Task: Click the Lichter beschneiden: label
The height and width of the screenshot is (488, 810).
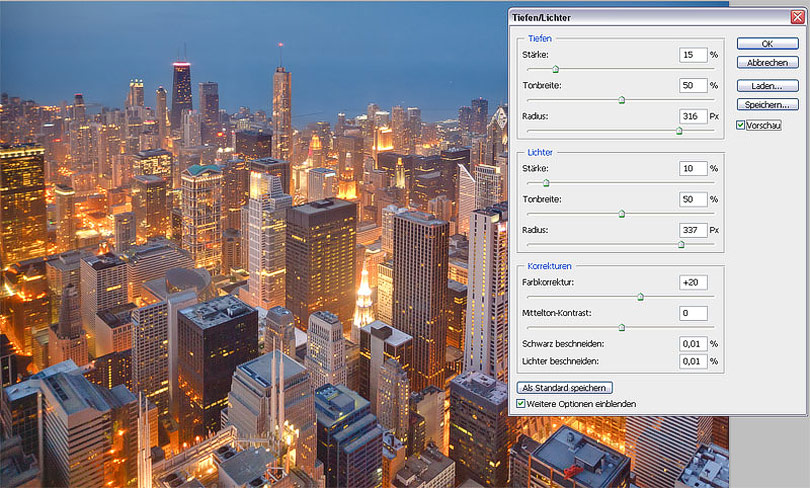Action: coord(560,361)
